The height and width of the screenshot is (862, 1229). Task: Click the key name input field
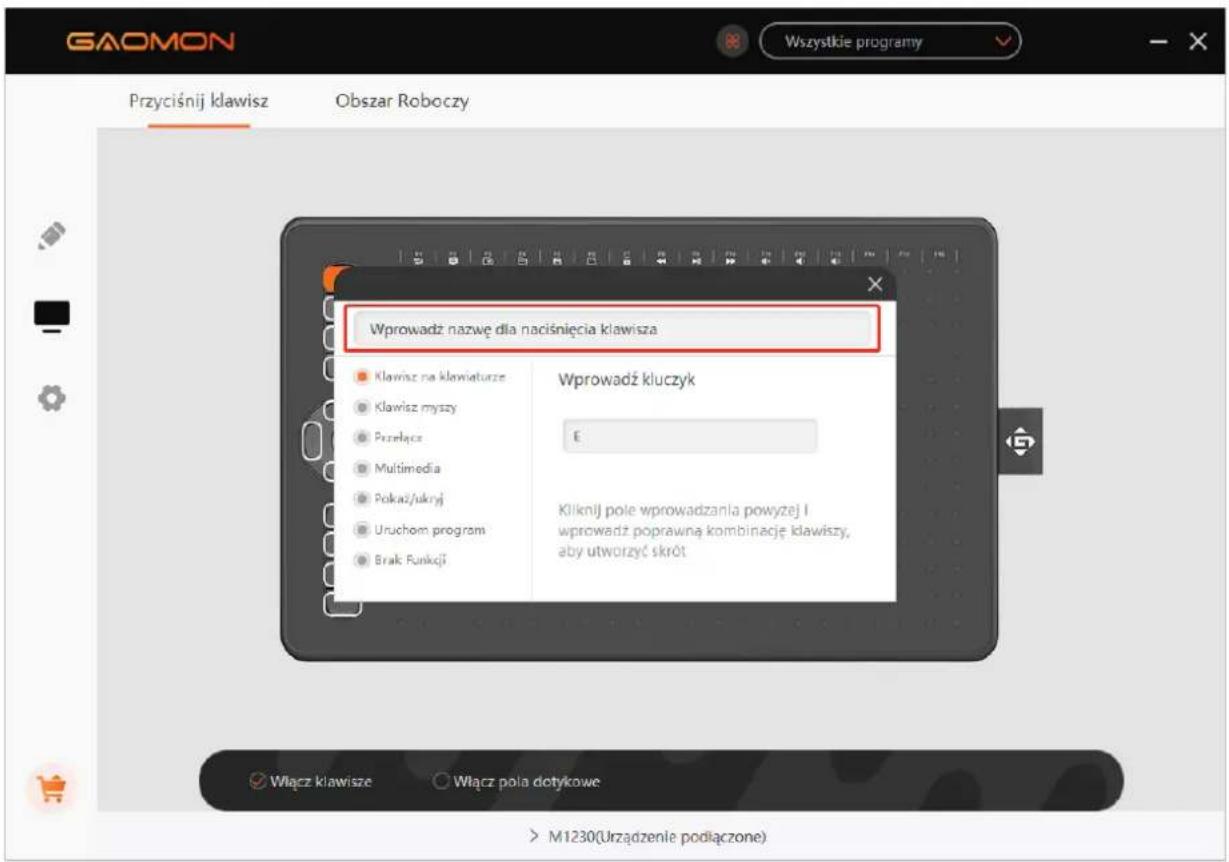614,329
